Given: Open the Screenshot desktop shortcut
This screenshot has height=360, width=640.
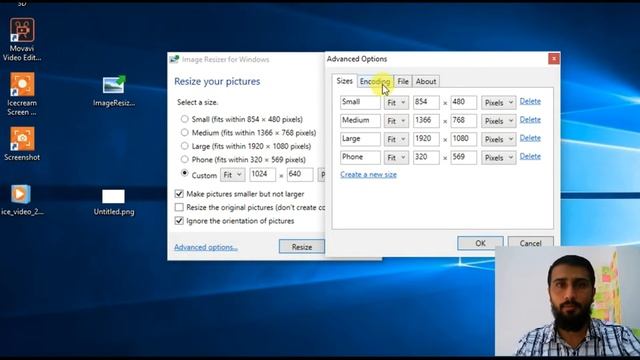Looking at the screenshot, I should 22,144.
